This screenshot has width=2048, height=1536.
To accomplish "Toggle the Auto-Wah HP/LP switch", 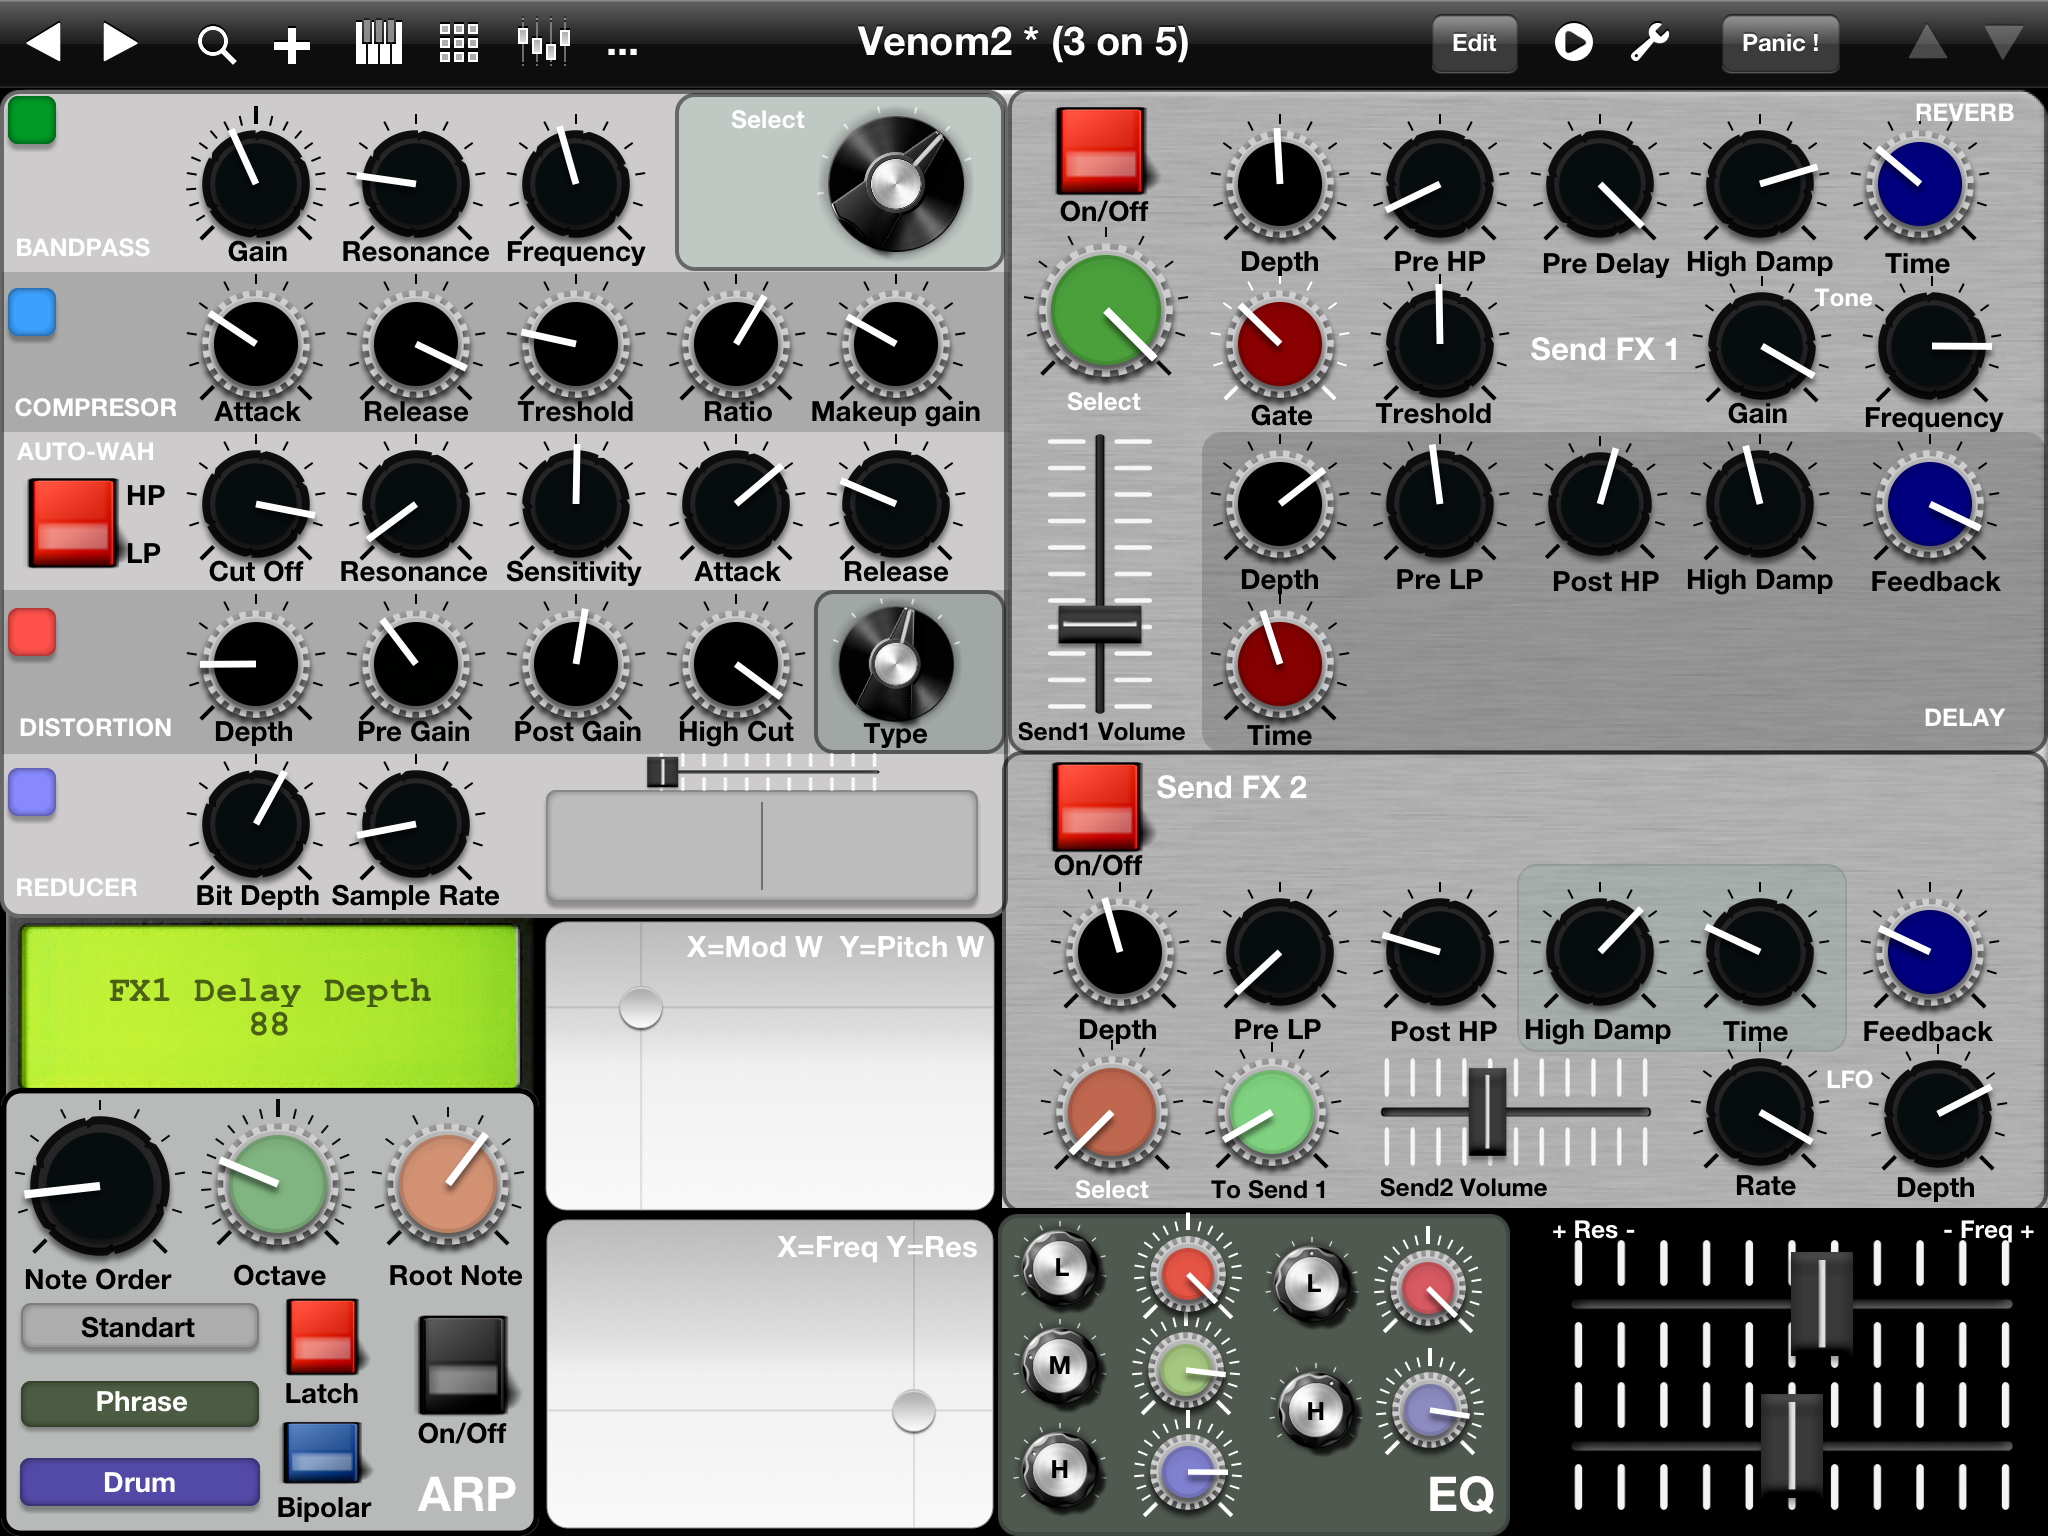I will coord(72,522).
